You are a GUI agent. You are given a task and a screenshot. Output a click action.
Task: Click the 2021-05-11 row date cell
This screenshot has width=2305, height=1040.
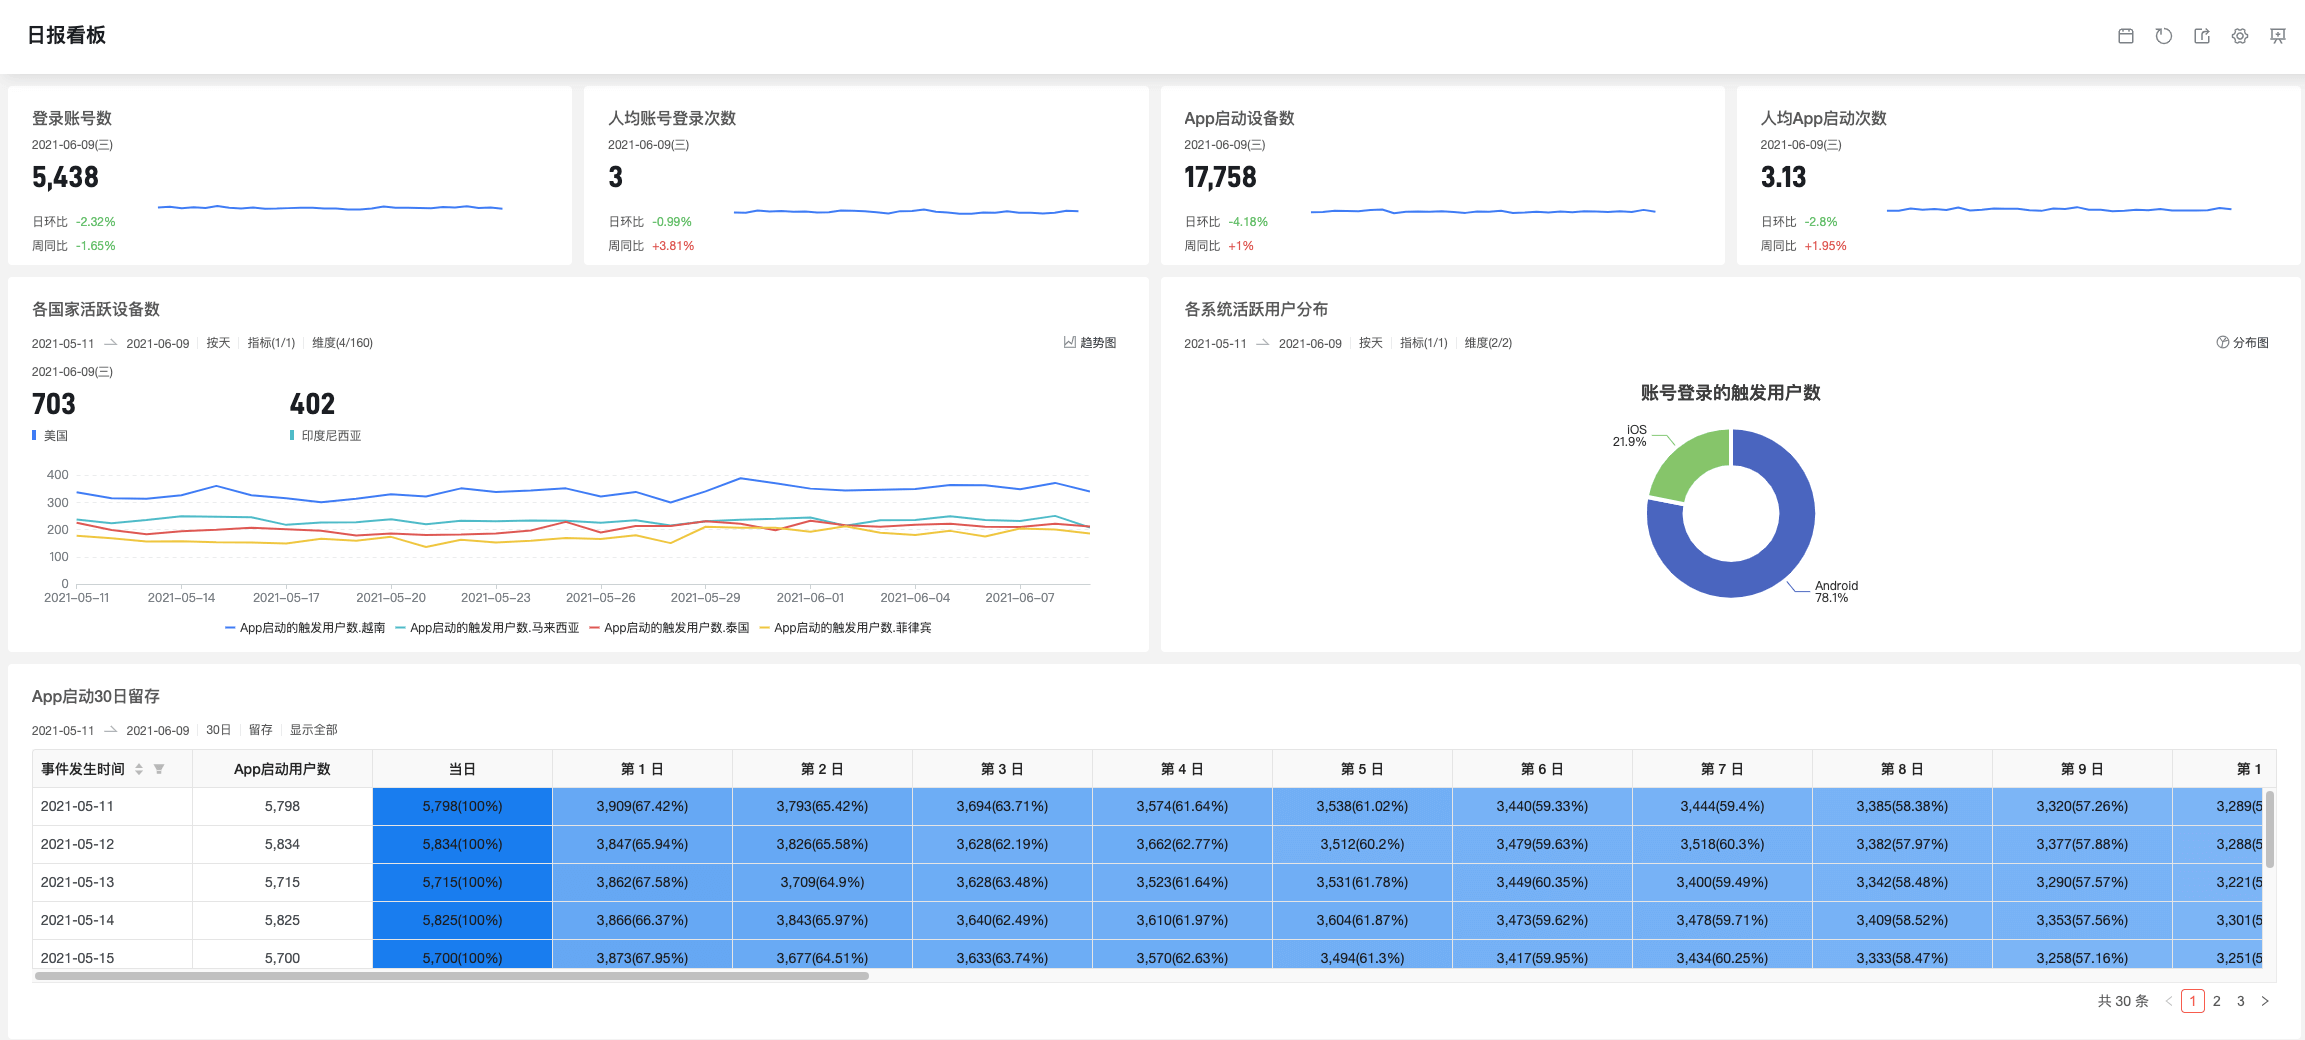pos(112,806)
